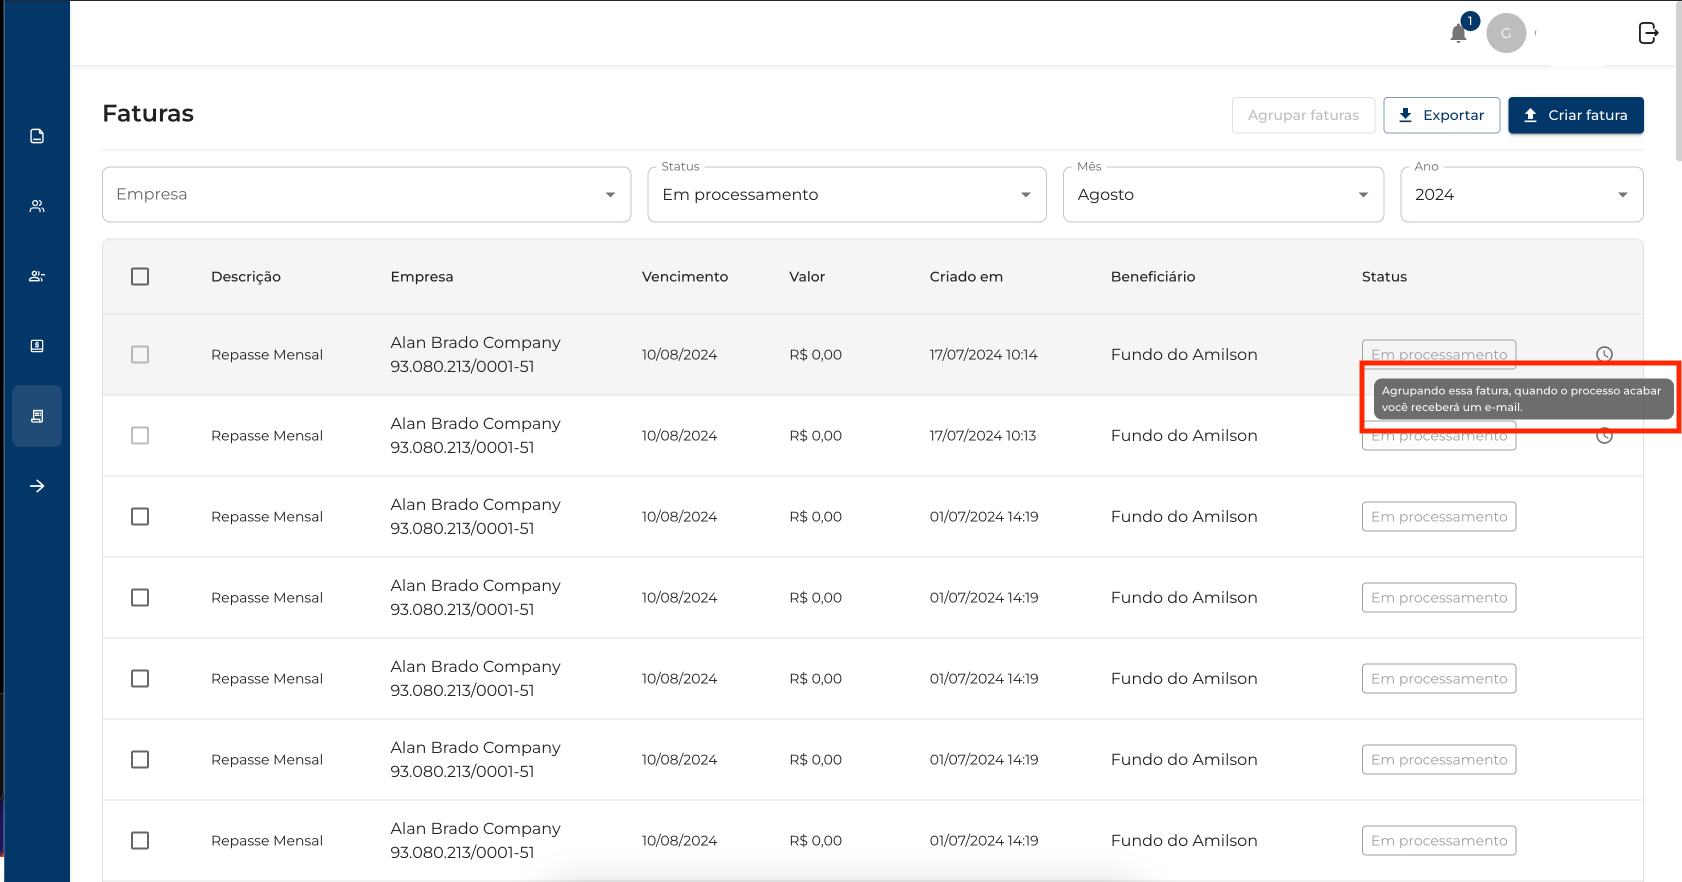Select the last visible invoice row checkbox
The image size is (1682, 882).
pyautogui.click(x=140, y=841)
